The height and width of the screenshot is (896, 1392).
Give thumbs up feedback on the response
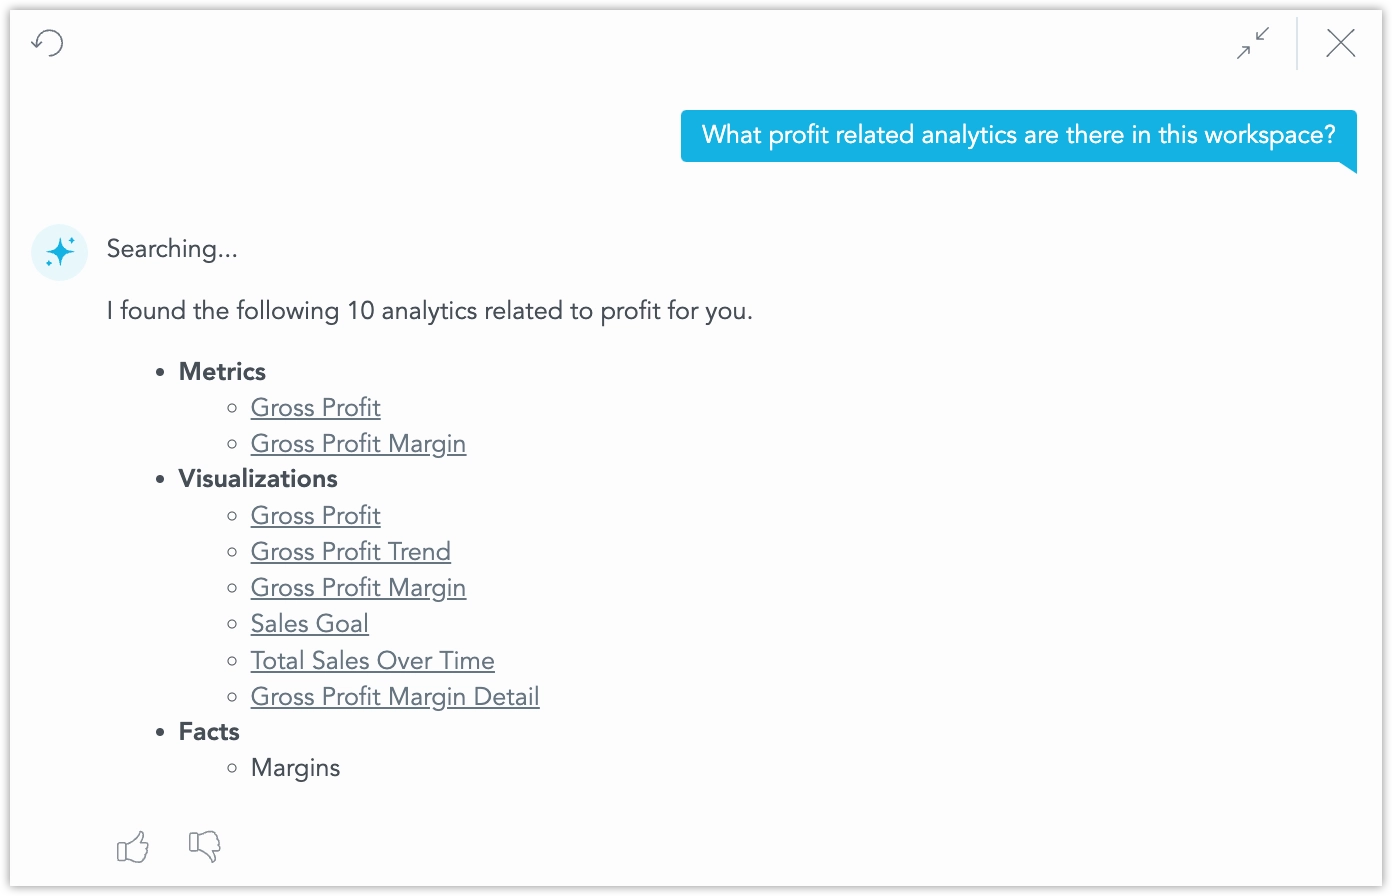[132, 846]
